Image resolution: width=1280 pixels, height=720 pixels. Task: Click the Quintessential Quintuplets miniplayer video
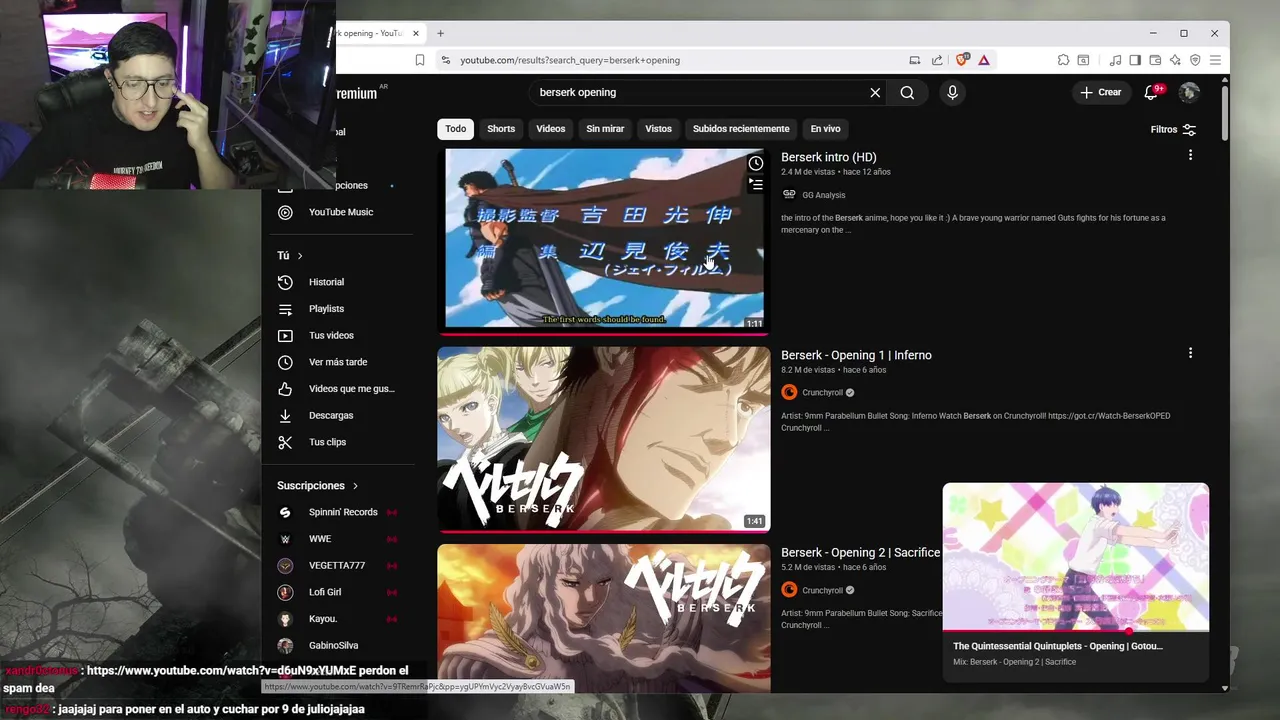1076,557
